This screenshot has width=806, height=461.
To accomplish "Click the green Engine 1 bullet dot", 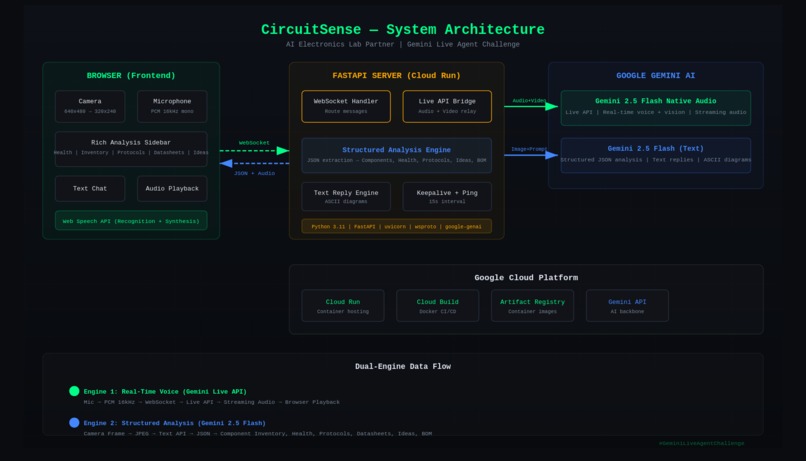I will click(x=74, y=391).
